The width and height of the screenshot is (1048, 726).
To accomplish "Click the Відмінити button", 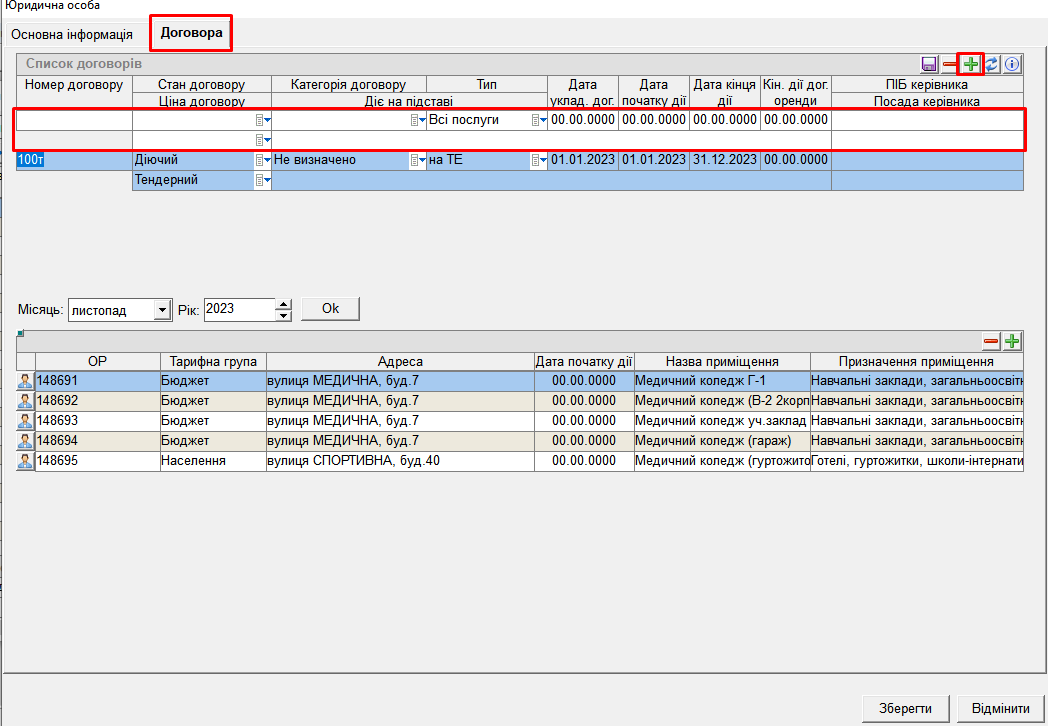I will click(1000, 708).
